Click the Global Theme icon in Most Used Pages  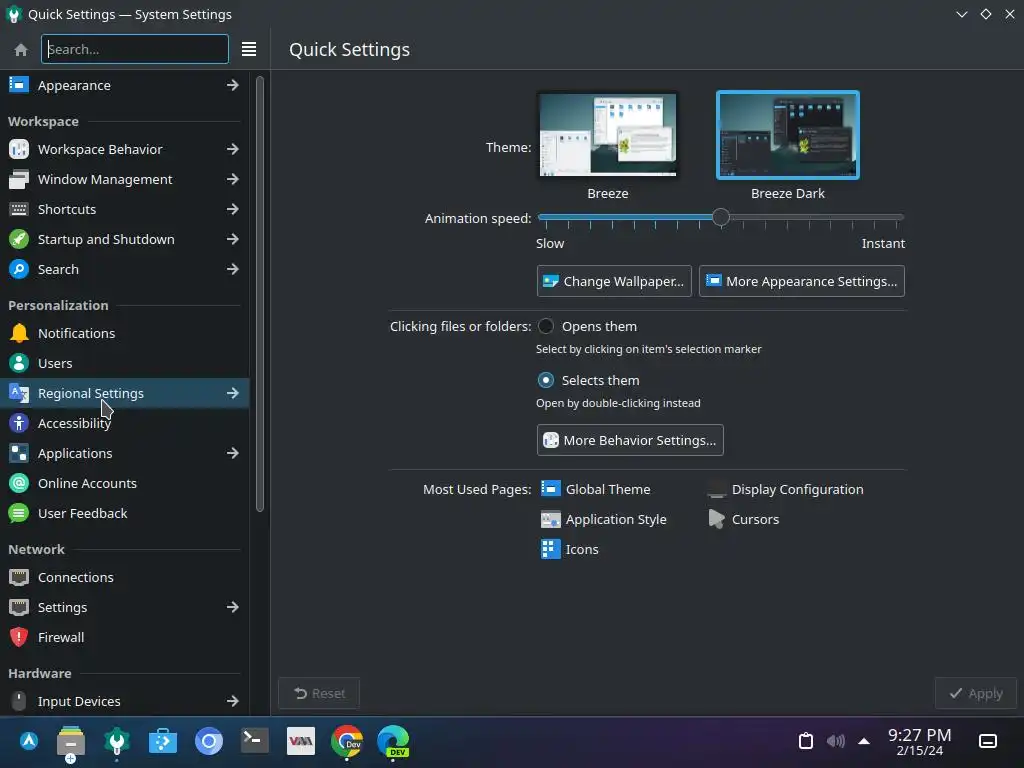tap(551, 489)
